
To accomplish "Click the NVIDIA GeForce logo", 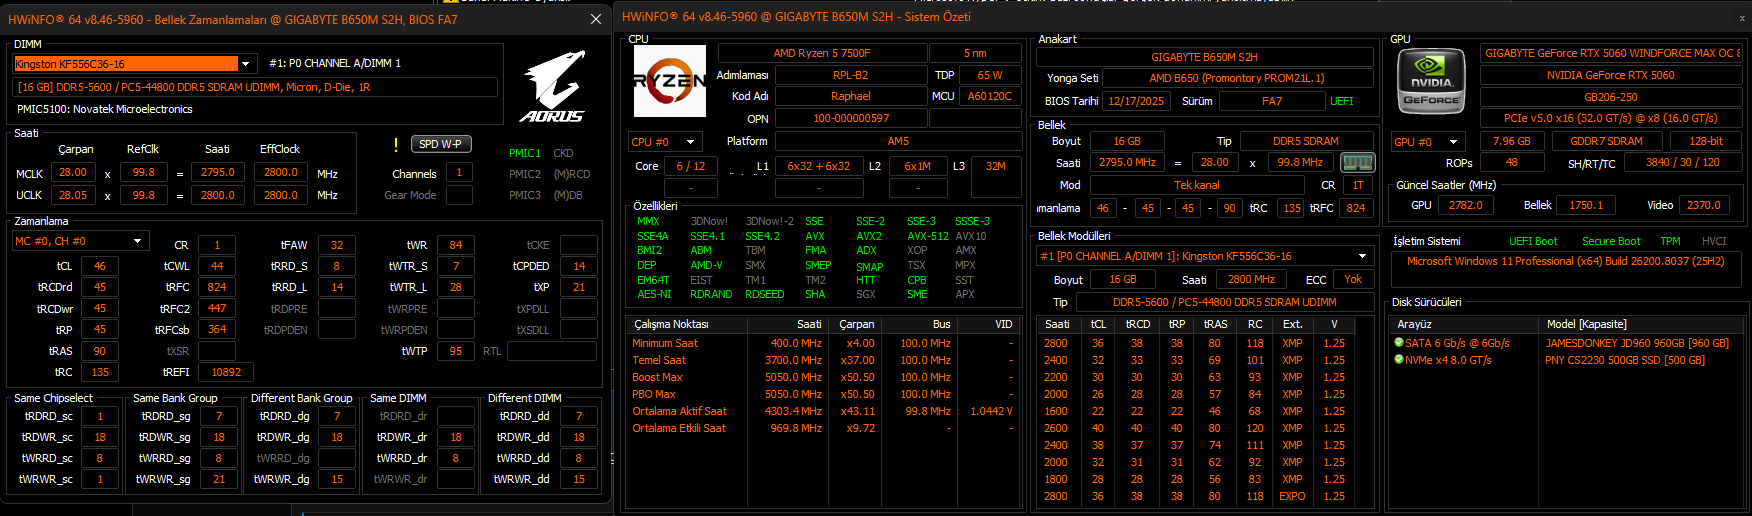I will tap(1431, 80).
